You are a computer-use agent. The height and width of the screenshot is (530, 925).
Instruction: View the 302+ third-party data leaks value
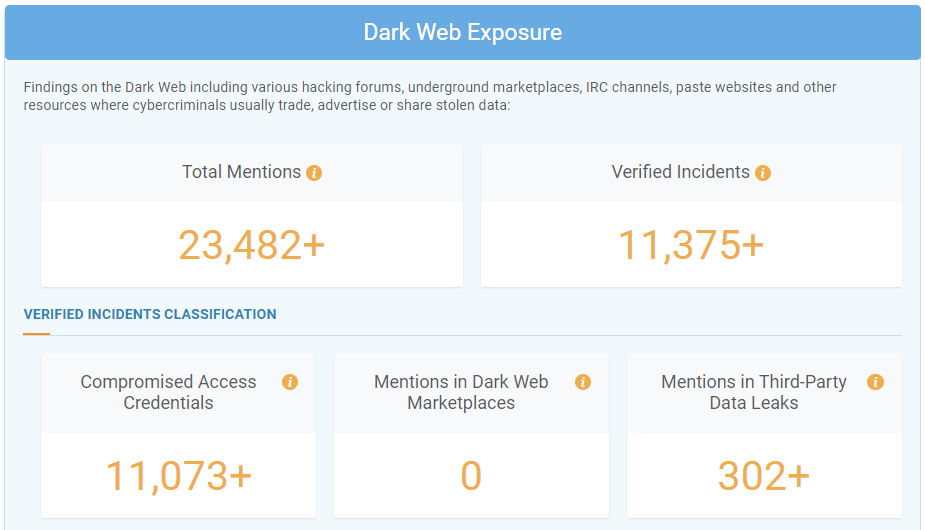pyautogui.click(x=764, y=476)
